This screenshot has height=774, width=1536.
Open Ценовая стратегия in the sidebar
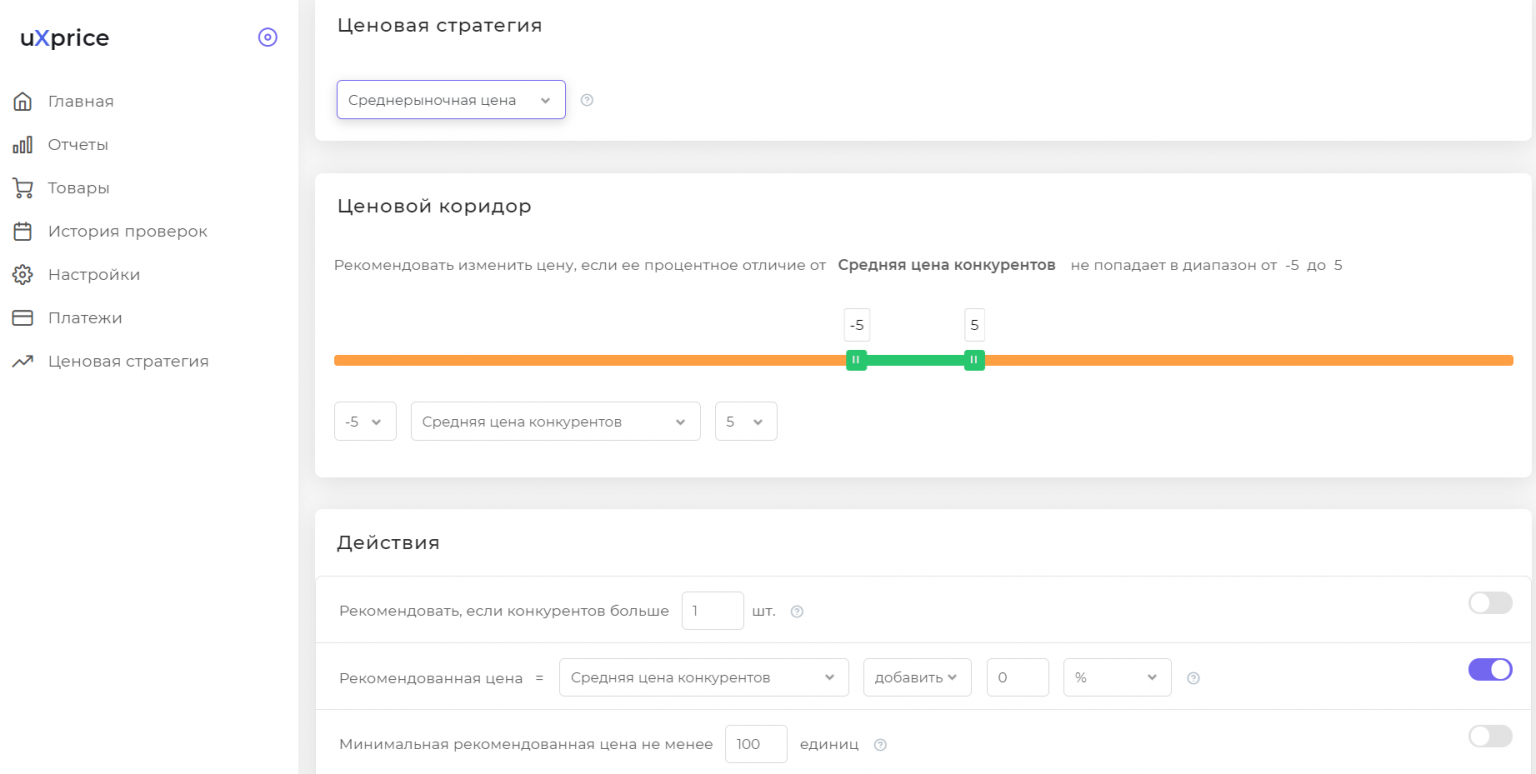[x=128, y=361]
